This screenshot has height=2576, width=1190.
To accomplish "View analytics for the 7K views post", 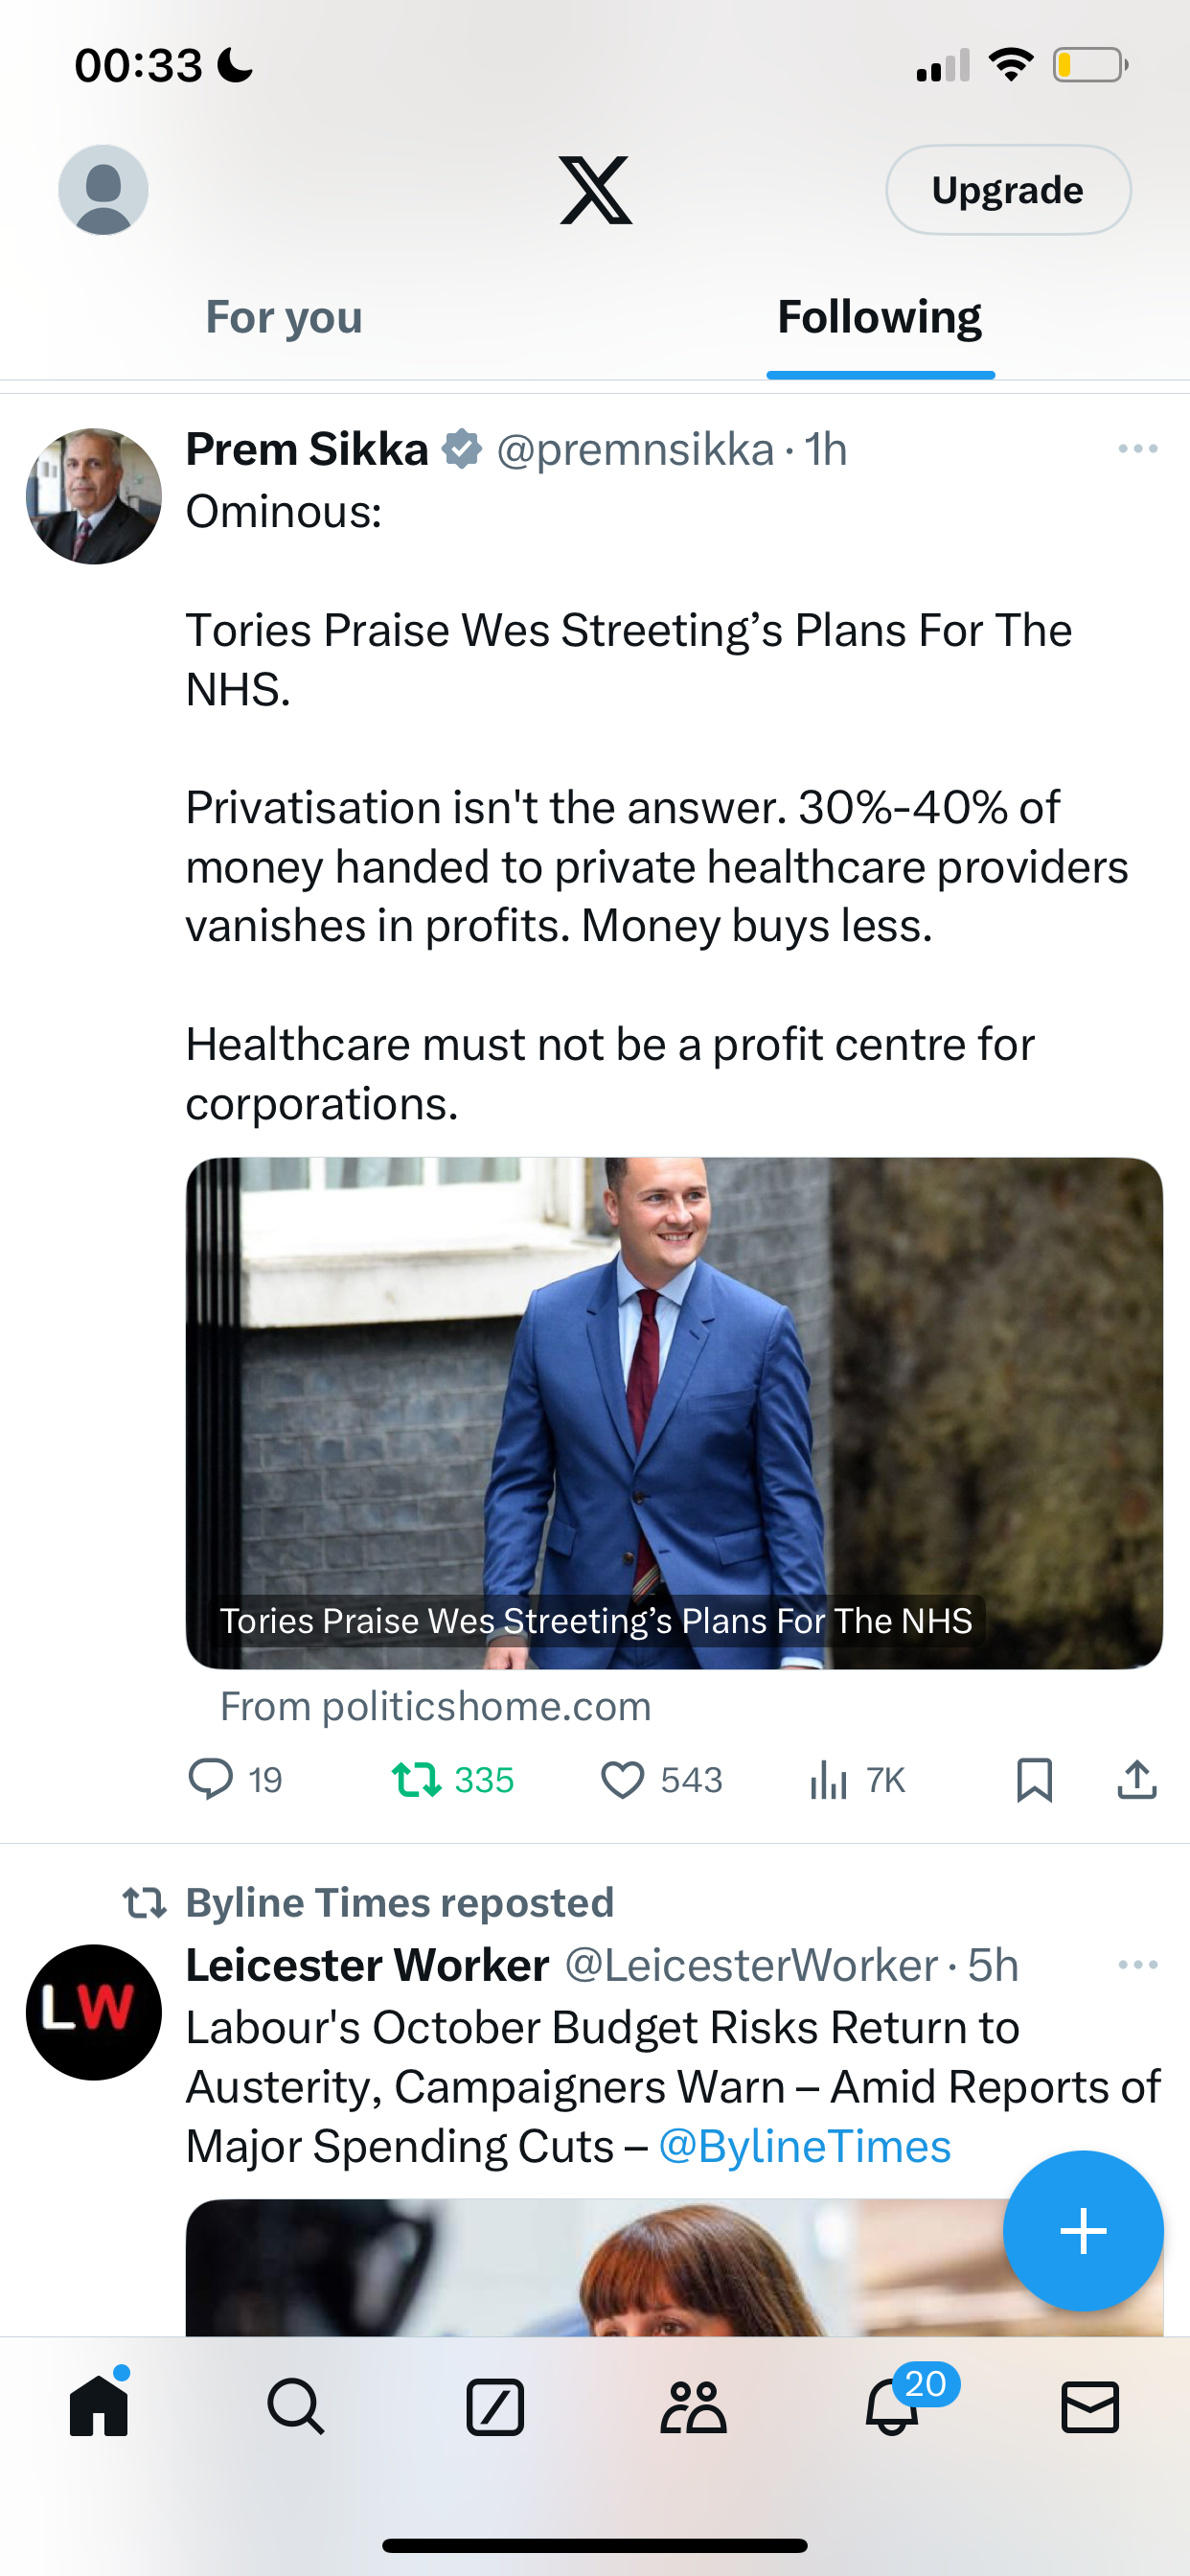I will pos(857,1780).
